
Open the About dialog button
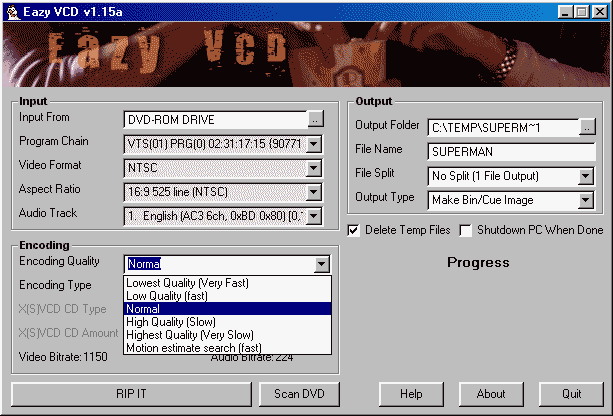pos(491,394)
